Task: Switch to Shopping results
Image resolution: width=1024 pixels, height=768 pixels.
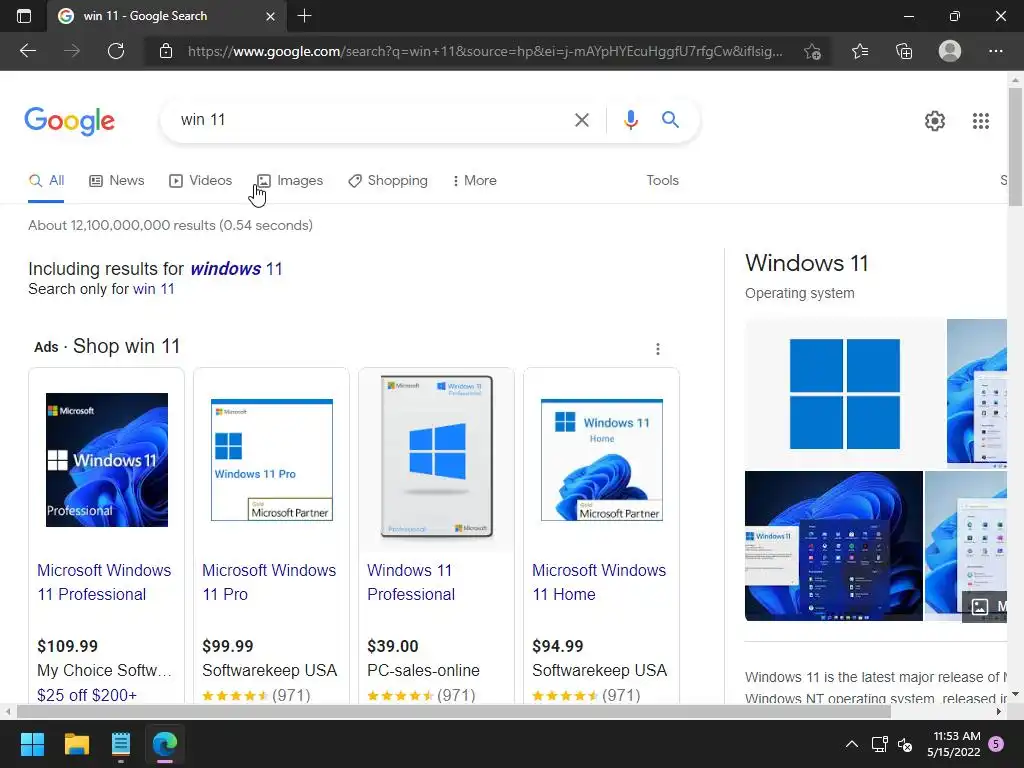Action: point(388,180)
